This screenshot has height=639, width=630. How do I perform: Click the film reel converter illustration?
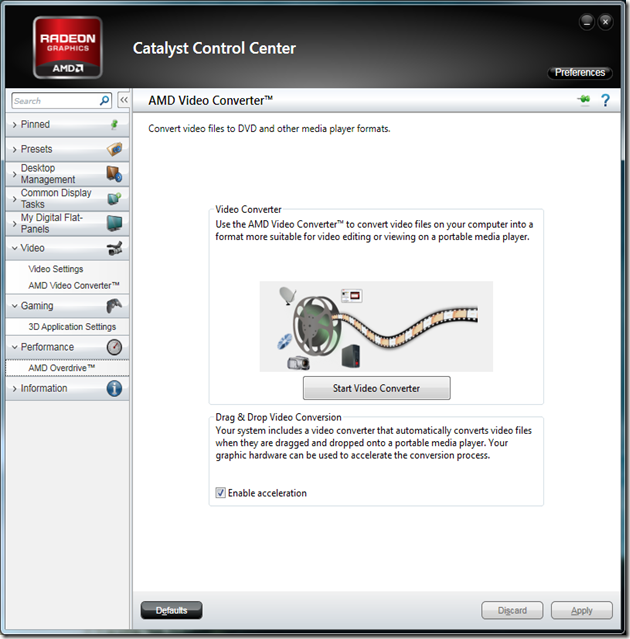[376, 326]
